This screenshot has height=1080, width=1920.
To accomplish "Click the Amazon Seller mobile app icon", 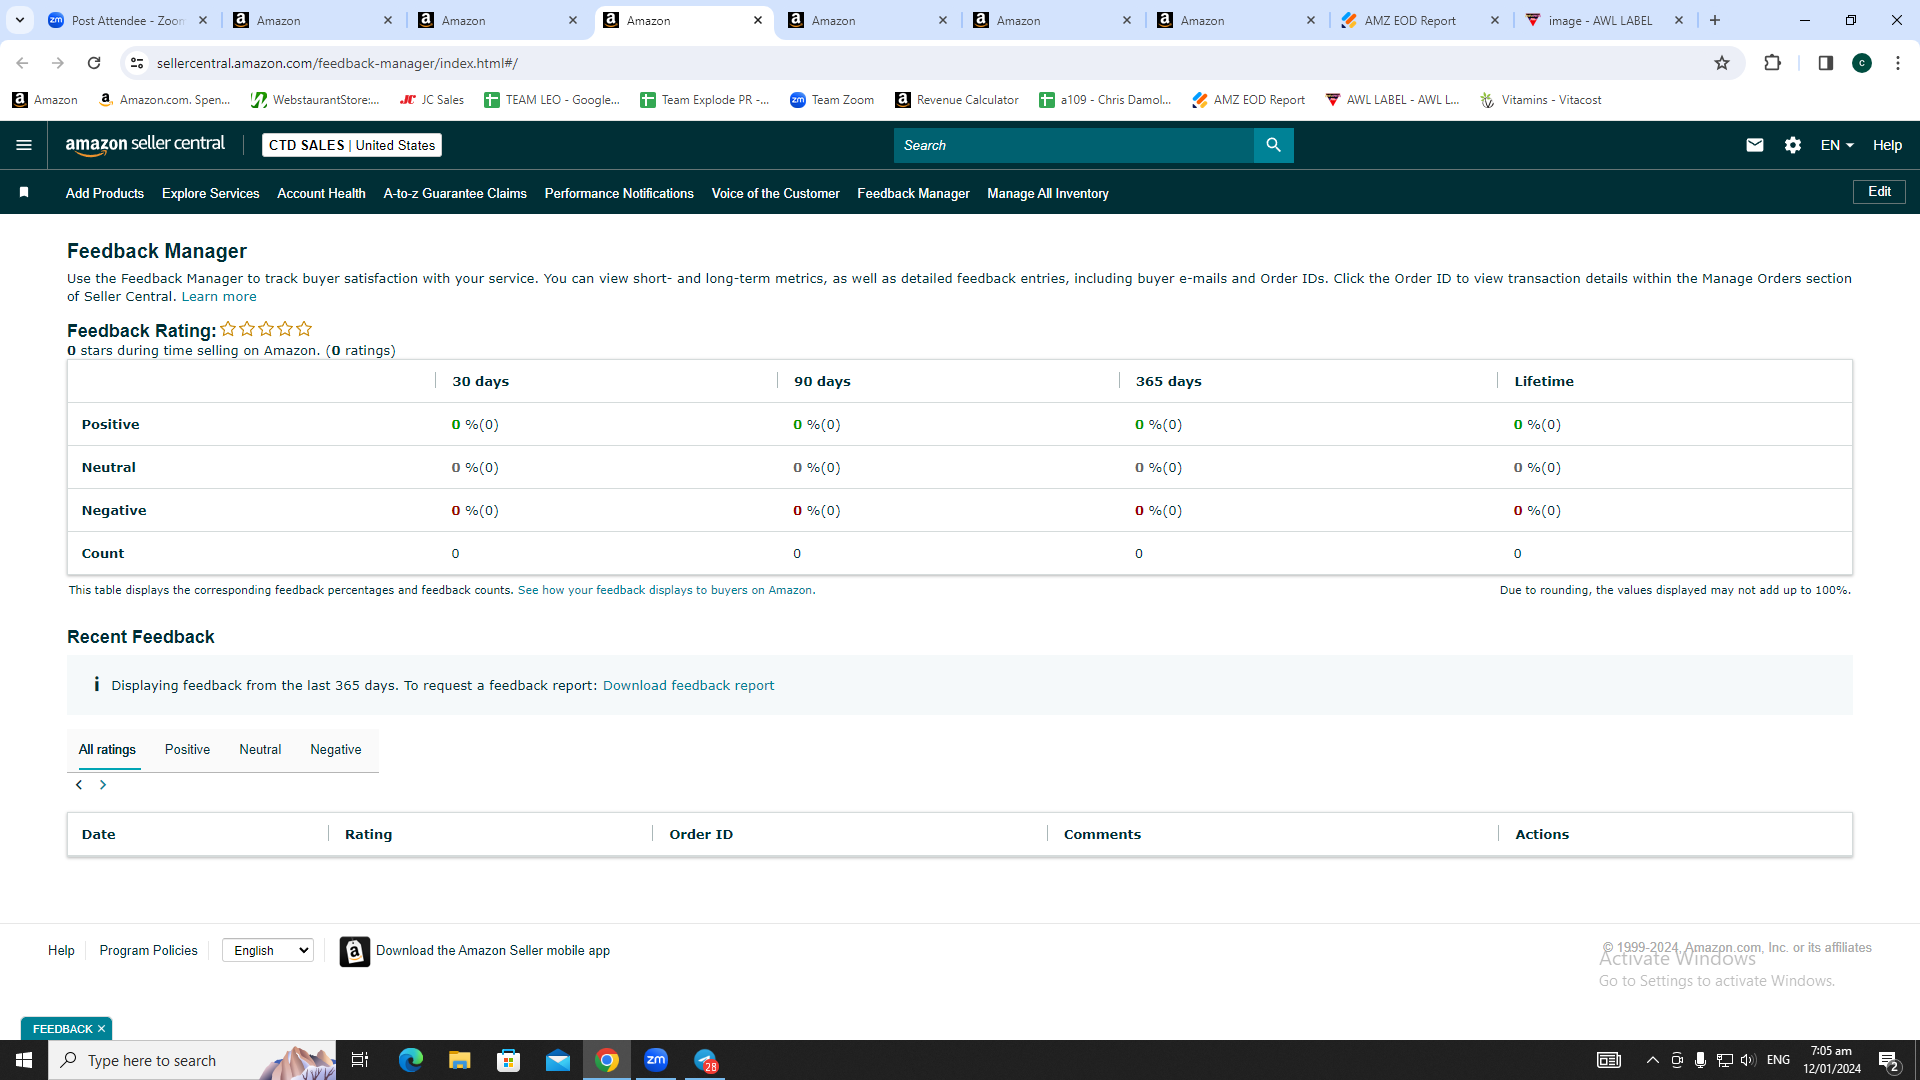I will point(354,951).
